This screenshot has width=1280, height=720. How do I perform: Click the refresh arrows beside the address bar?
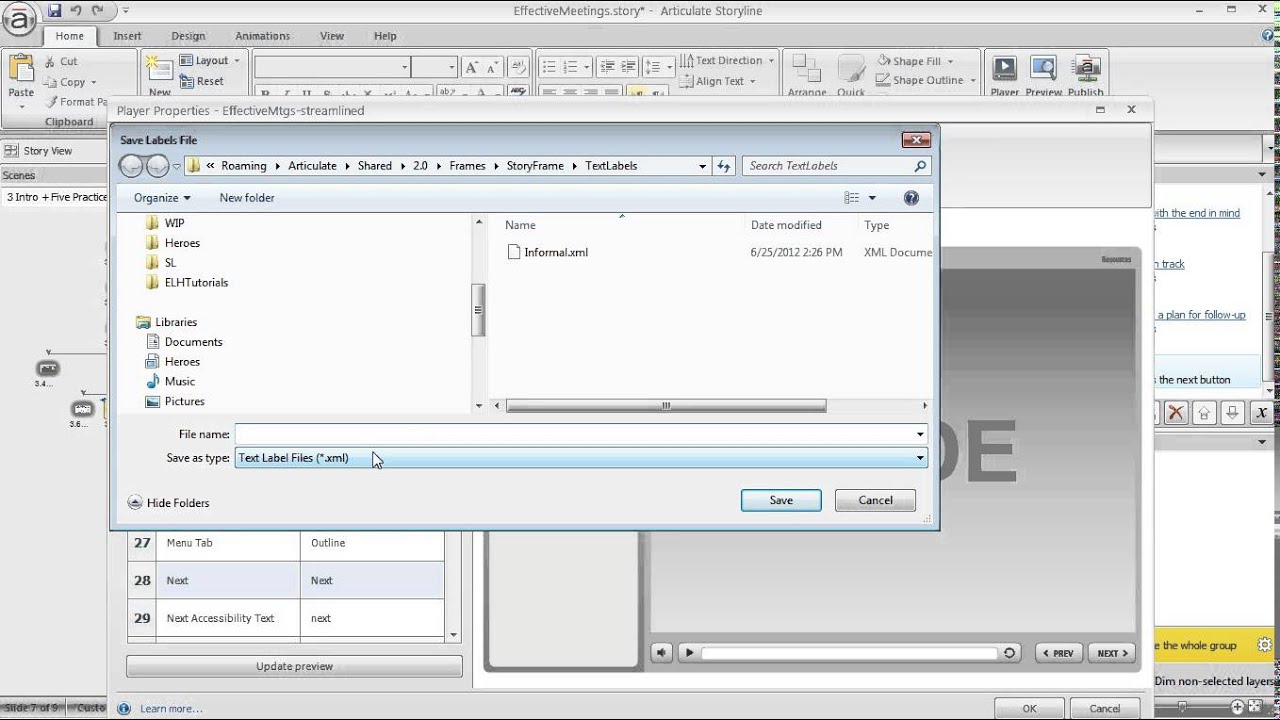tap(724, 166)
